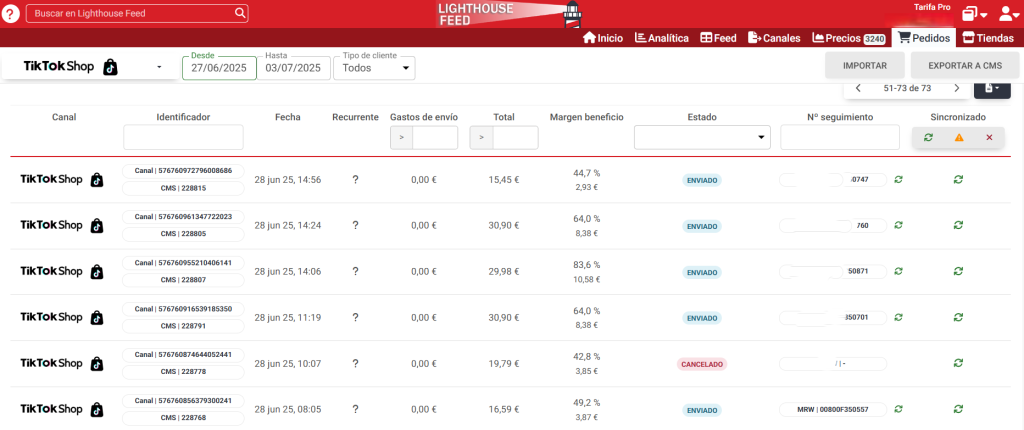1024x430 pixels.
Task: Click CMS | 228807 badge
Action: (x=183, y=280)
